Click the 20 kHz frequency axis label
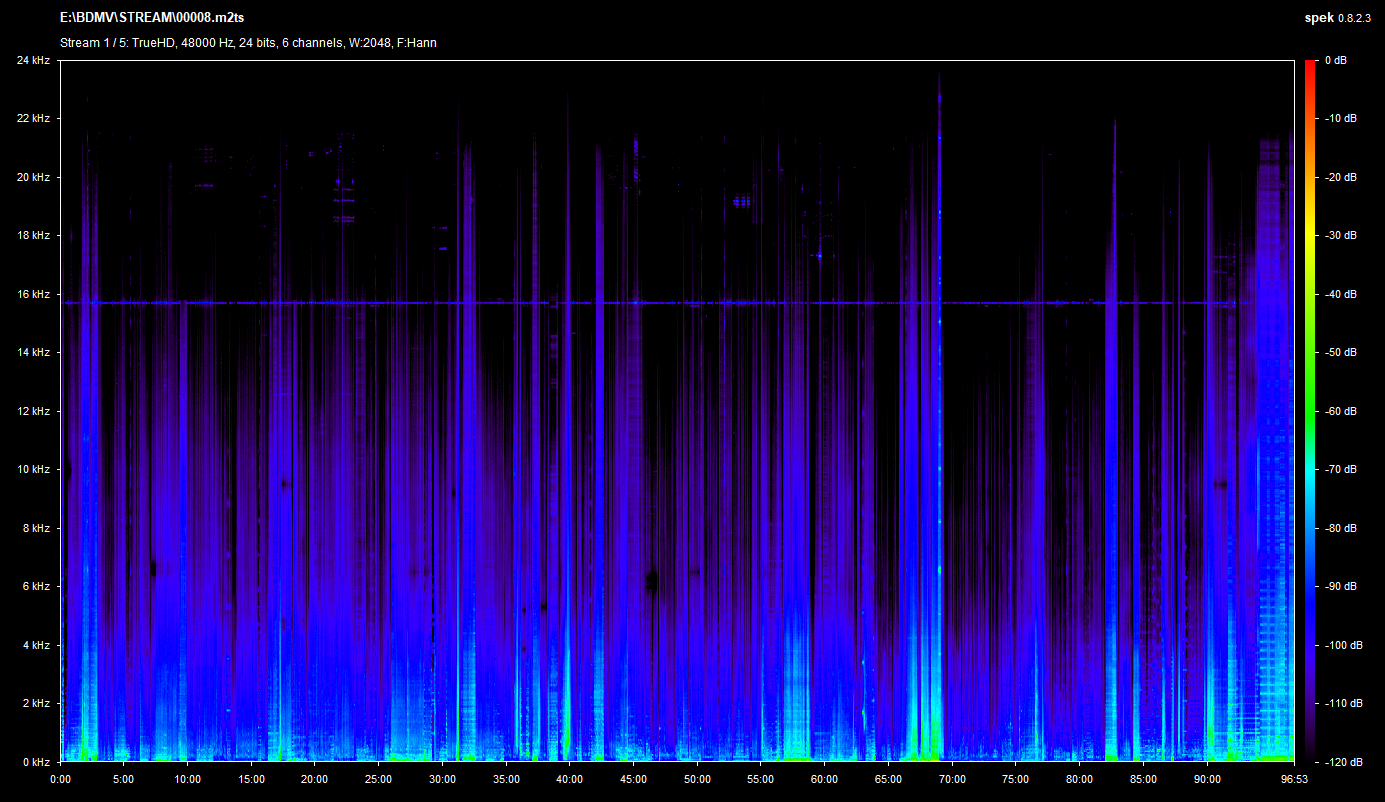This screenshot has width=1385, height=802. 33,178
